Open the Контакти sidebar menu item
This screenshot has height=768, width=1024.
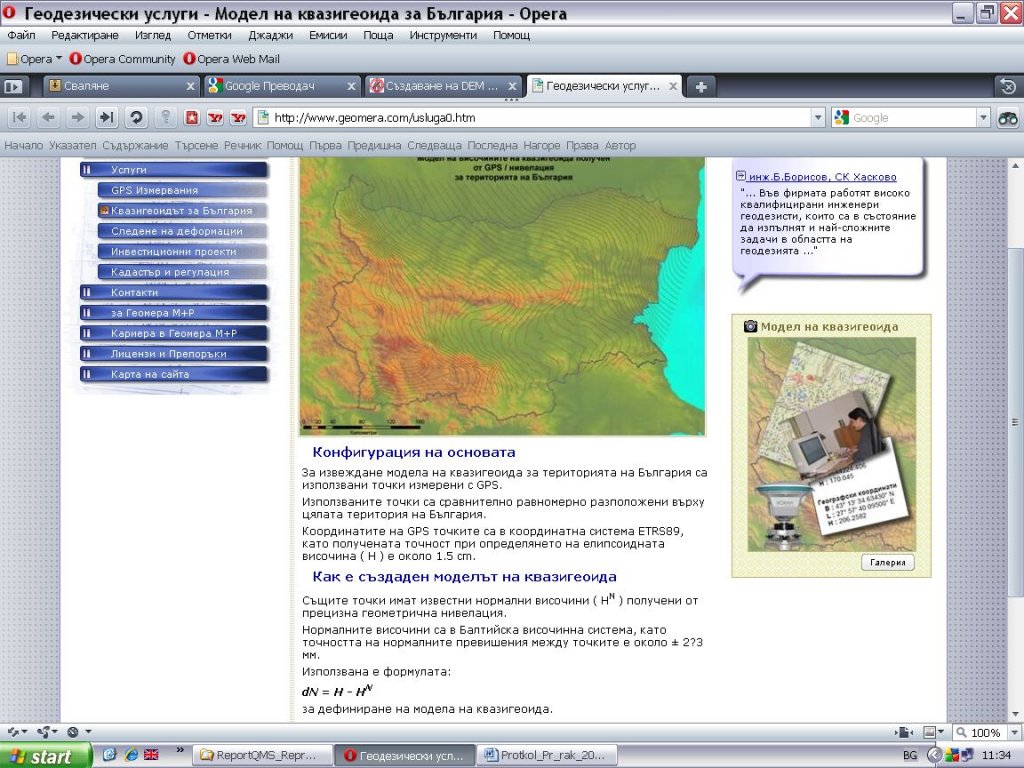(135, 292)
